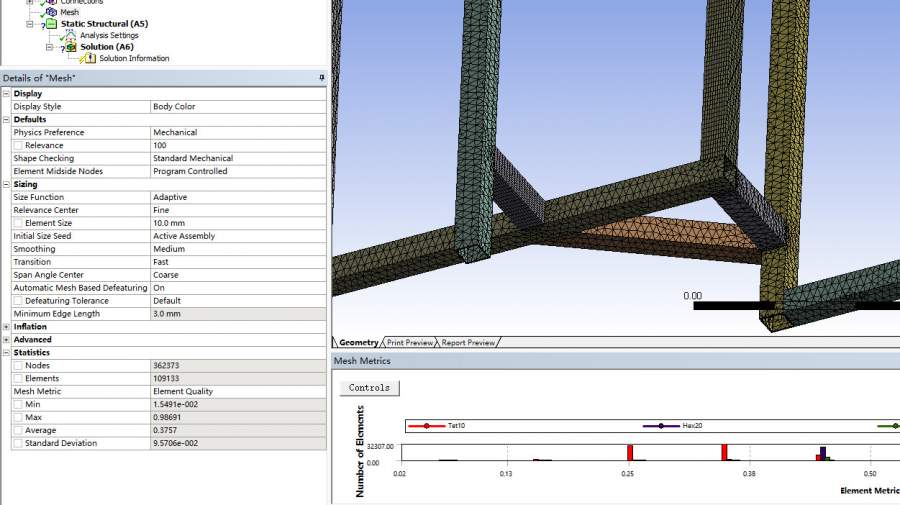
Task: Toggle the Nodes checkbox
Action: click(18, 366)
